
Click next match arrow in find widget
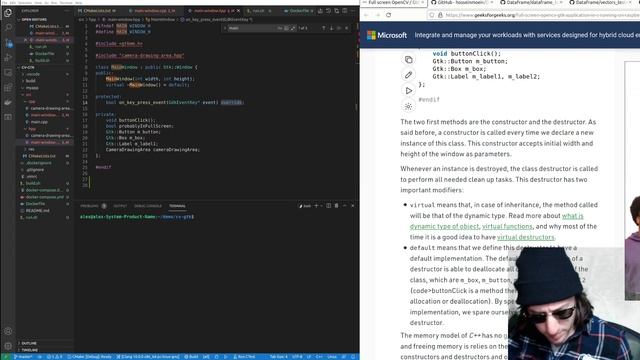331,28
